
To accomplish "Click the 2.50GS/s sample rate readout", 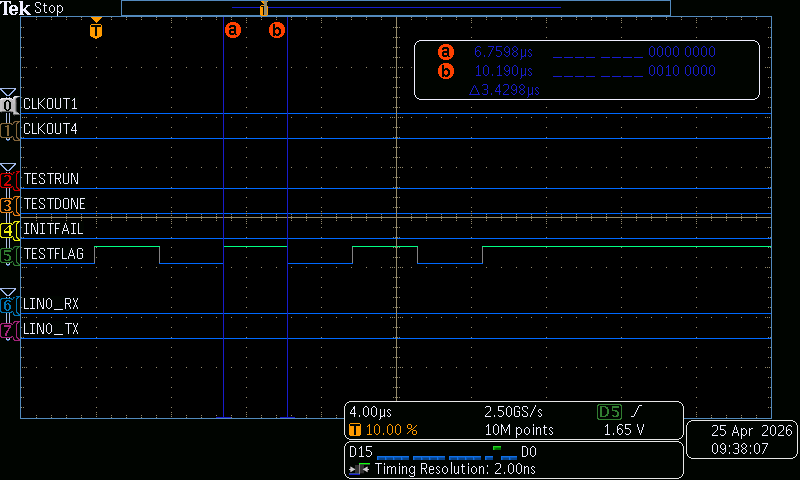I will pyautogui.click(x=513, y=412).
